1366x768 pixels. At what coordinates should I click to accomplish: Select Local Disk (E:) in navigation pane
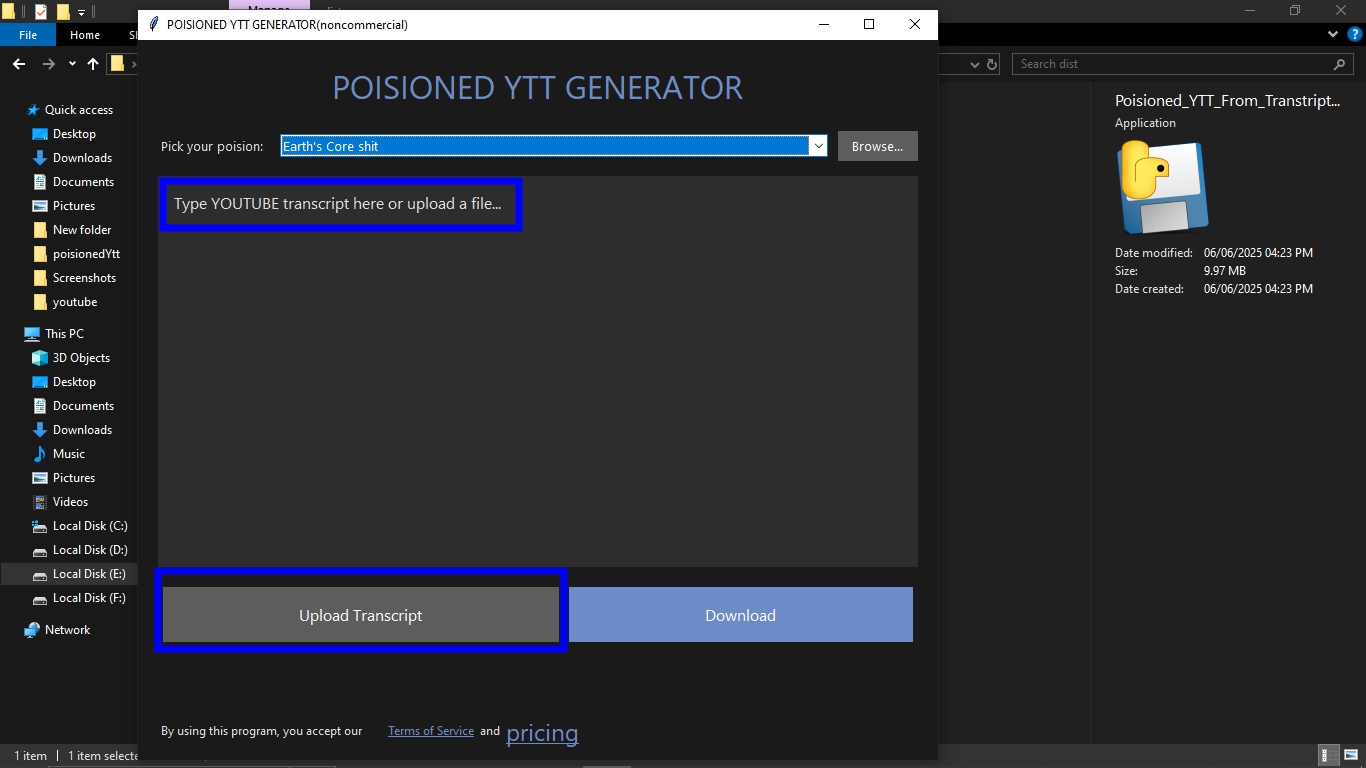click(x=89, y=574)
